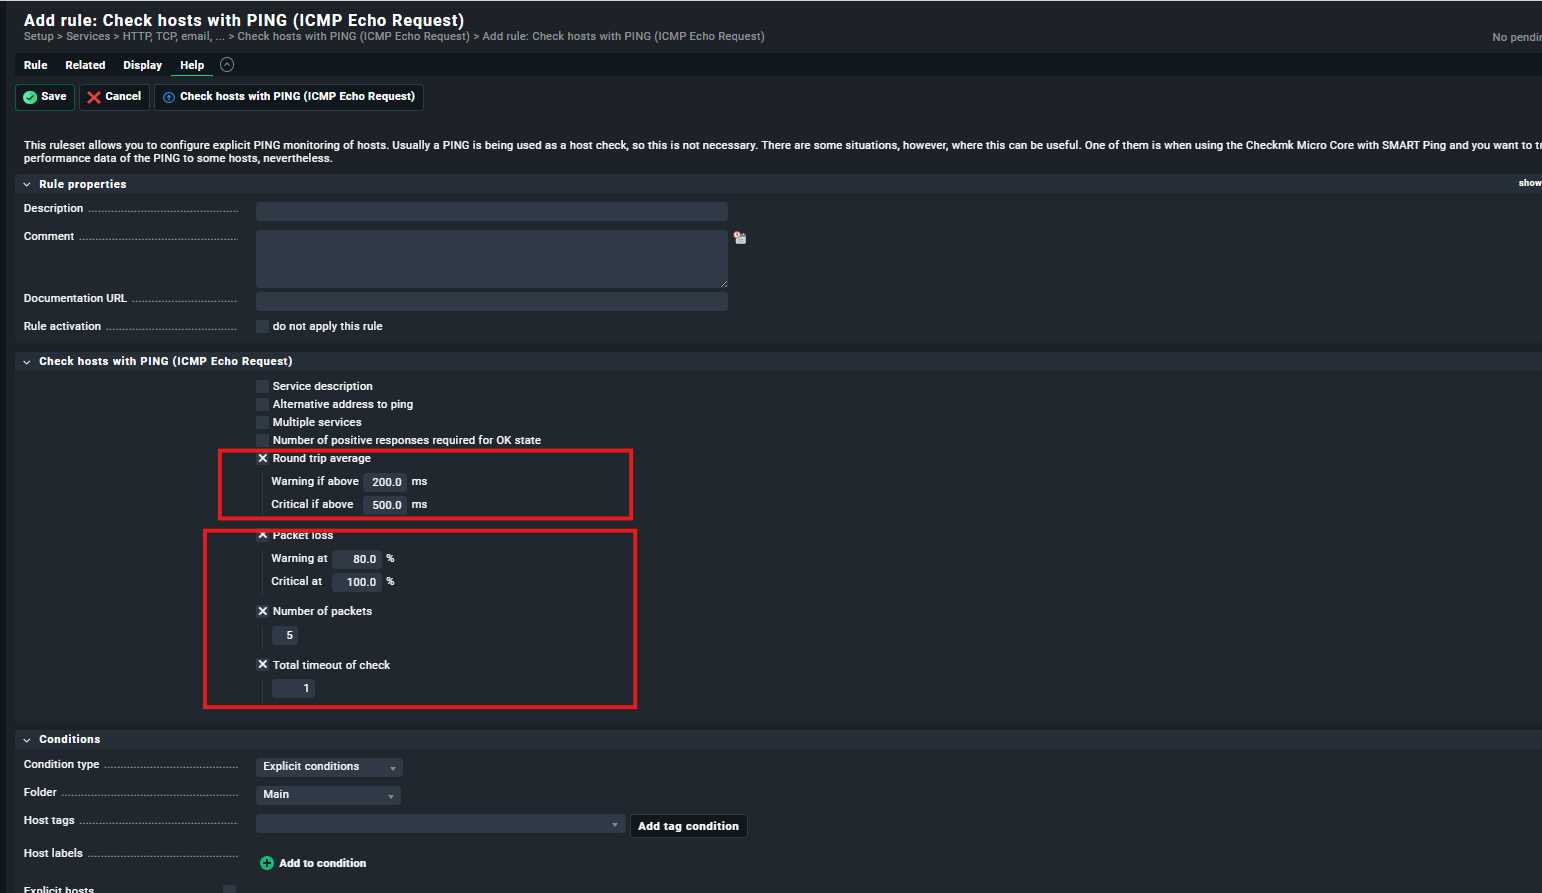
Task: Click the info icon on ruleset button
Action: point(169,97)
